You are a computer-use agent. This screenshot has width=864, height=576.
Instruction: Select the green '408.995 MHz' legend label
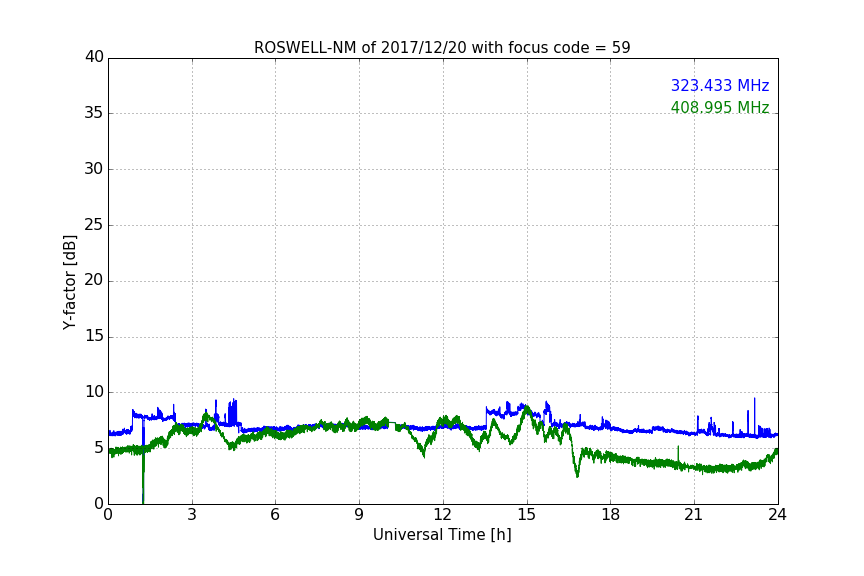720,107
